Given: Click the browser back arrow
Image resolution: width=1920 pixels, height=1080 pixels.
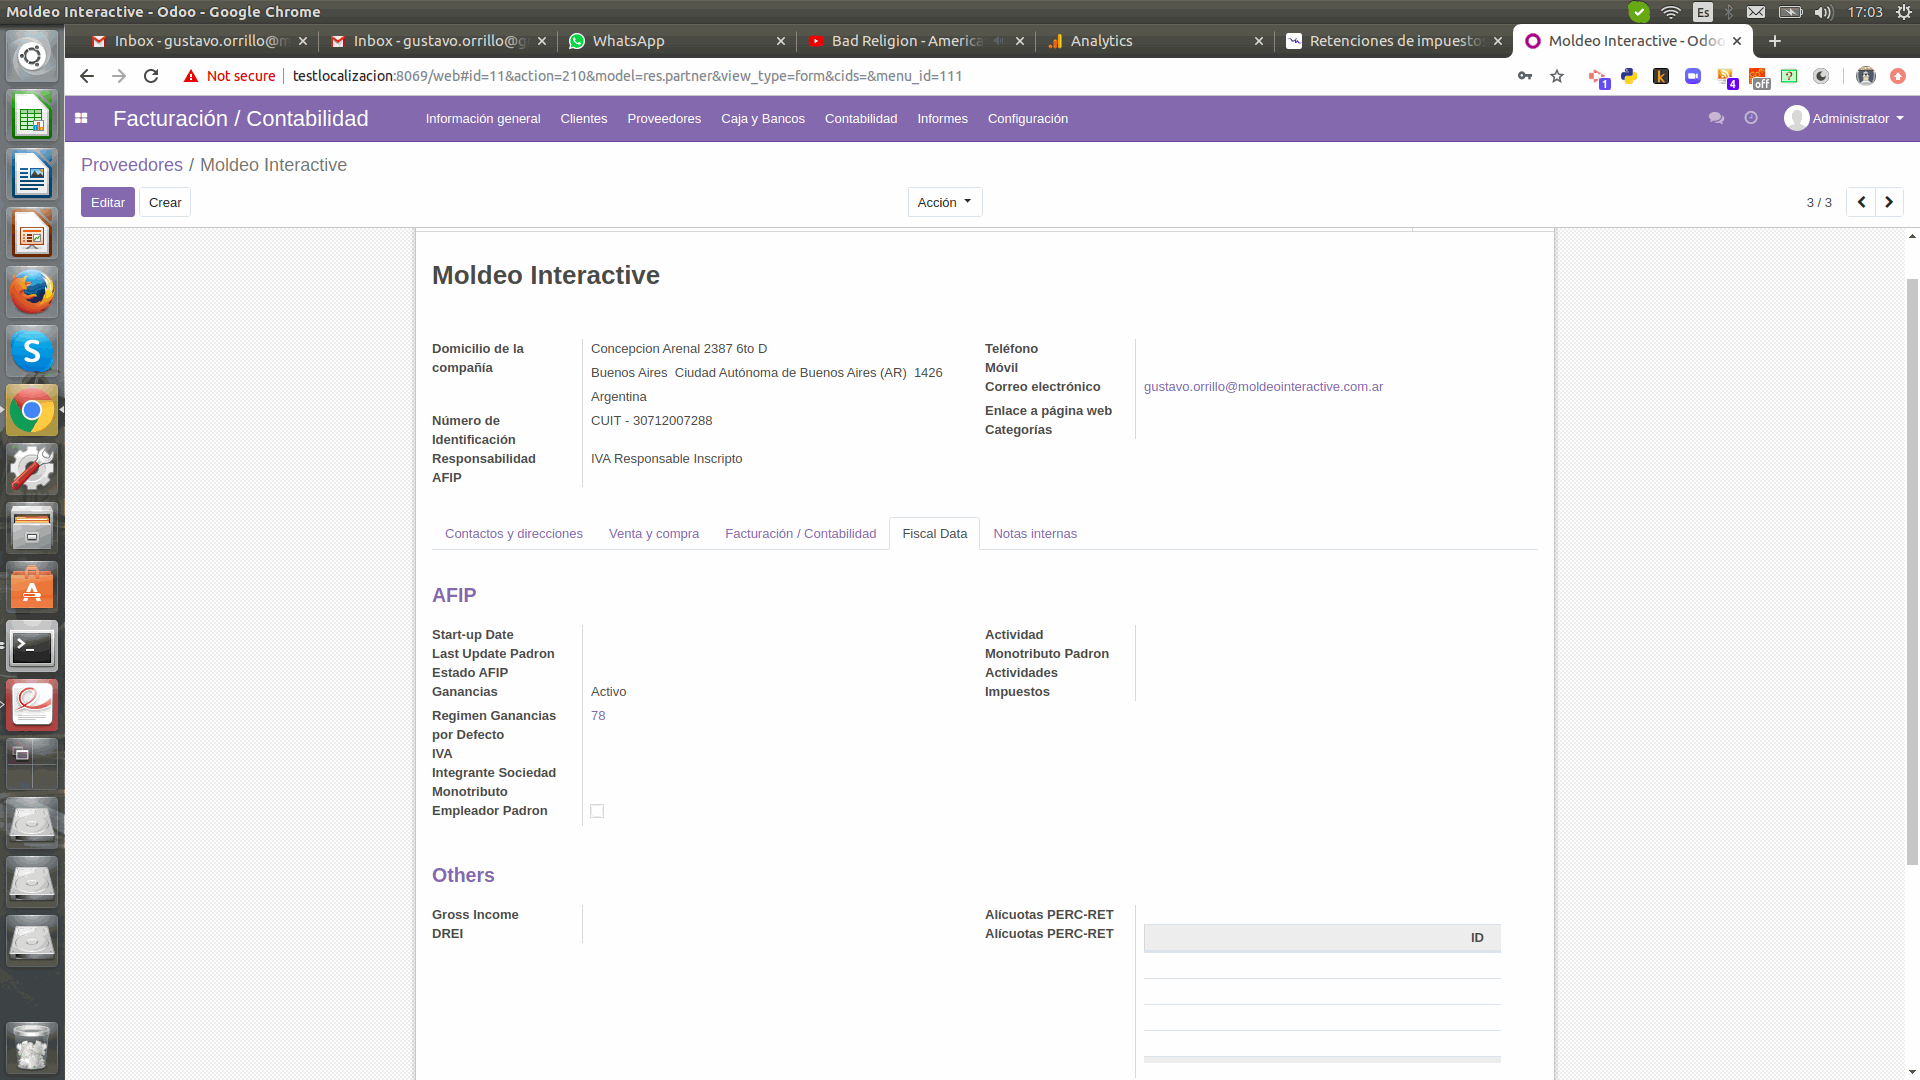Looking at the screenshot, I should (x=87, y=76).
